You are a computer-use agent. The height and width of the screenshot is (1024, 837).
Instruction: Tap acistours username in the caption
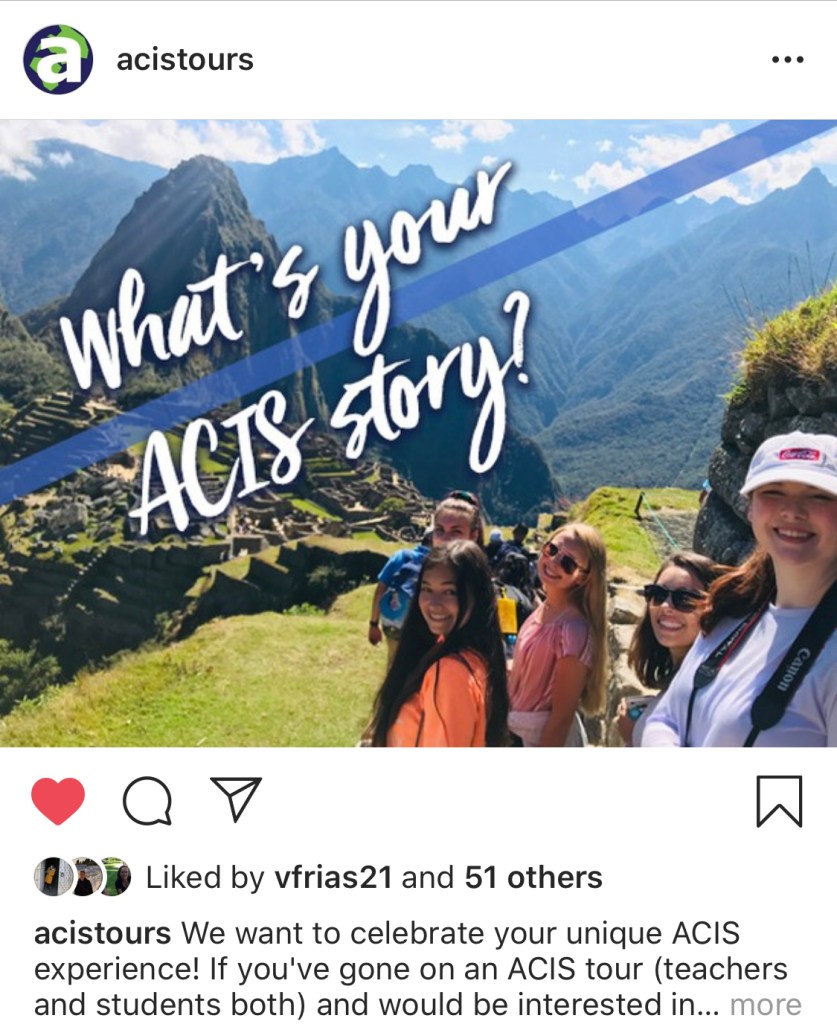(103, 933)
